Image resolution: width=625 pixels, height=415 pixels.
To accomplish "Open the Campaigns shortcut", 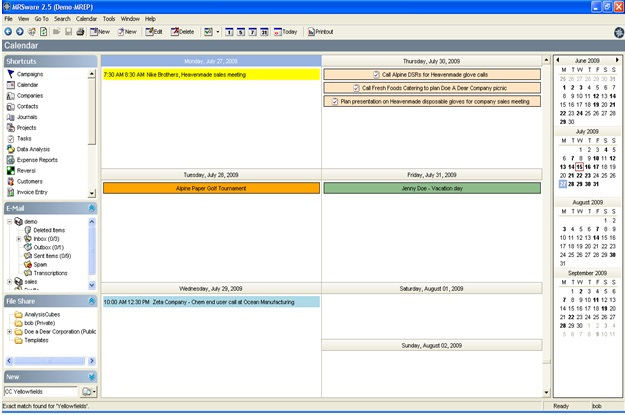I will pos(25,74).
